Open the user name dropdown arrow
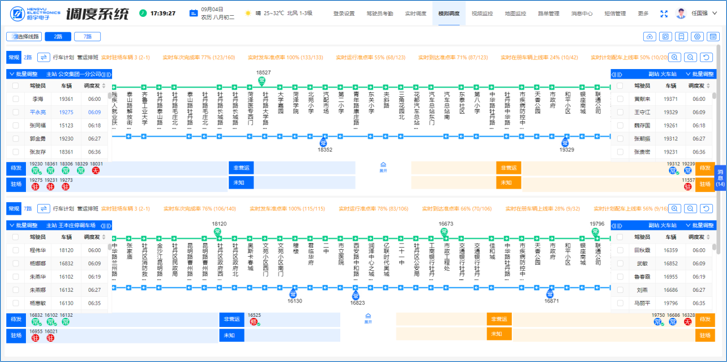 click(714, 13)
